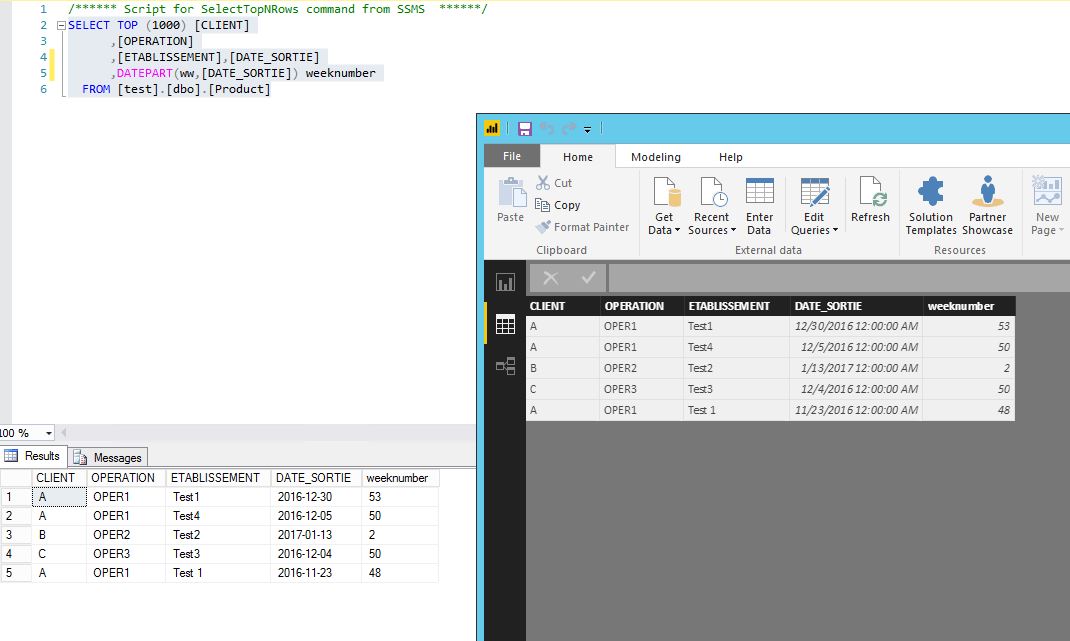Click the DATEPART keyword in SQL editor
Viewport: 1070px width, 641px height.
point(145,73)
